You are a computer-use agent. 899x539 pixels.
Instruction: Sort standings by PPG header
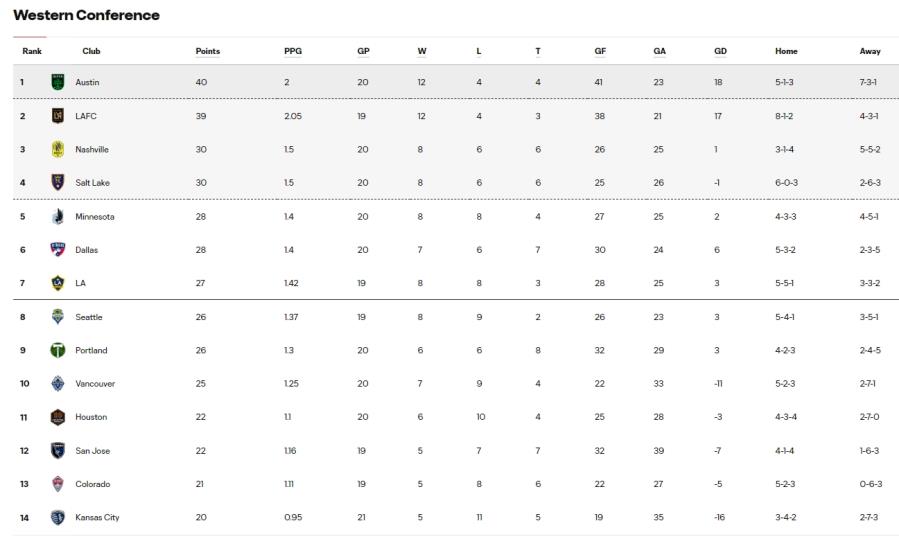click(293, 51)
